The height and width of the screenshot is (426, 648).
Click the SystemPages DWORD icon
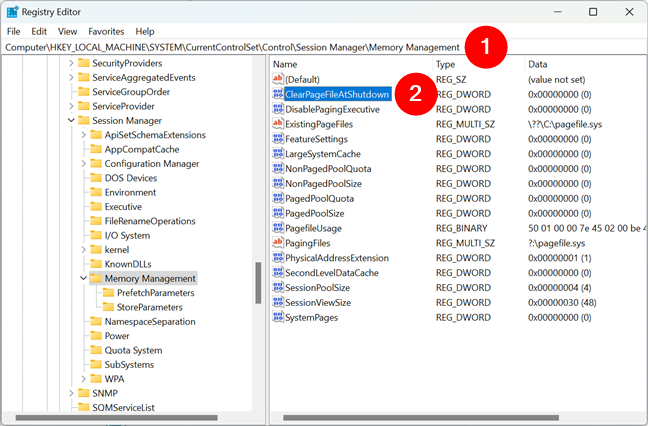point(278,317)
